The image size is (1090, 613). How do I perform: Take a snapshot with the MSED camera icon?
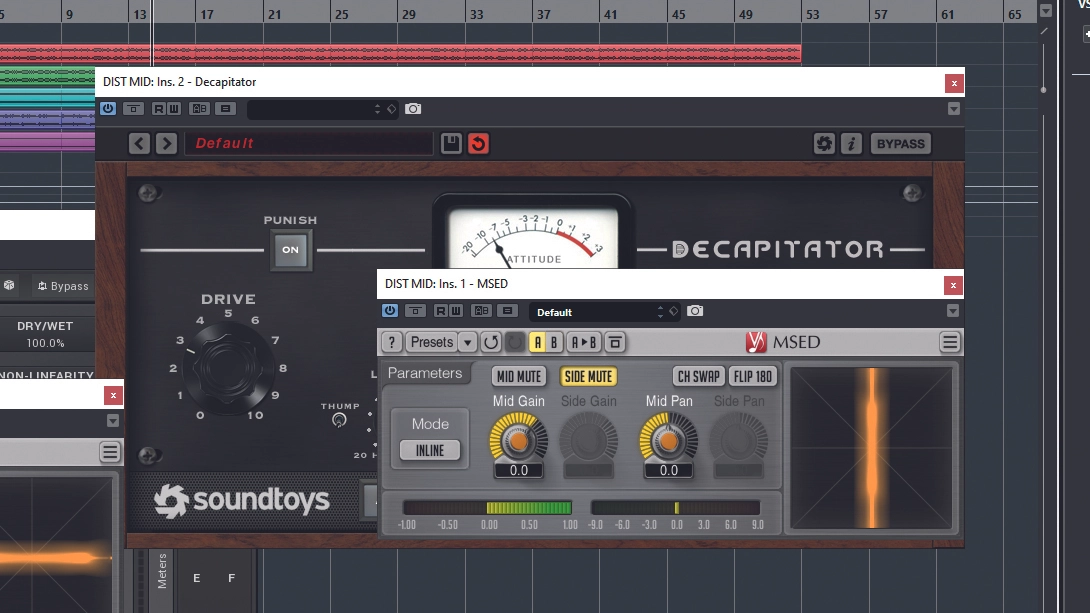(x=695, y=311)
